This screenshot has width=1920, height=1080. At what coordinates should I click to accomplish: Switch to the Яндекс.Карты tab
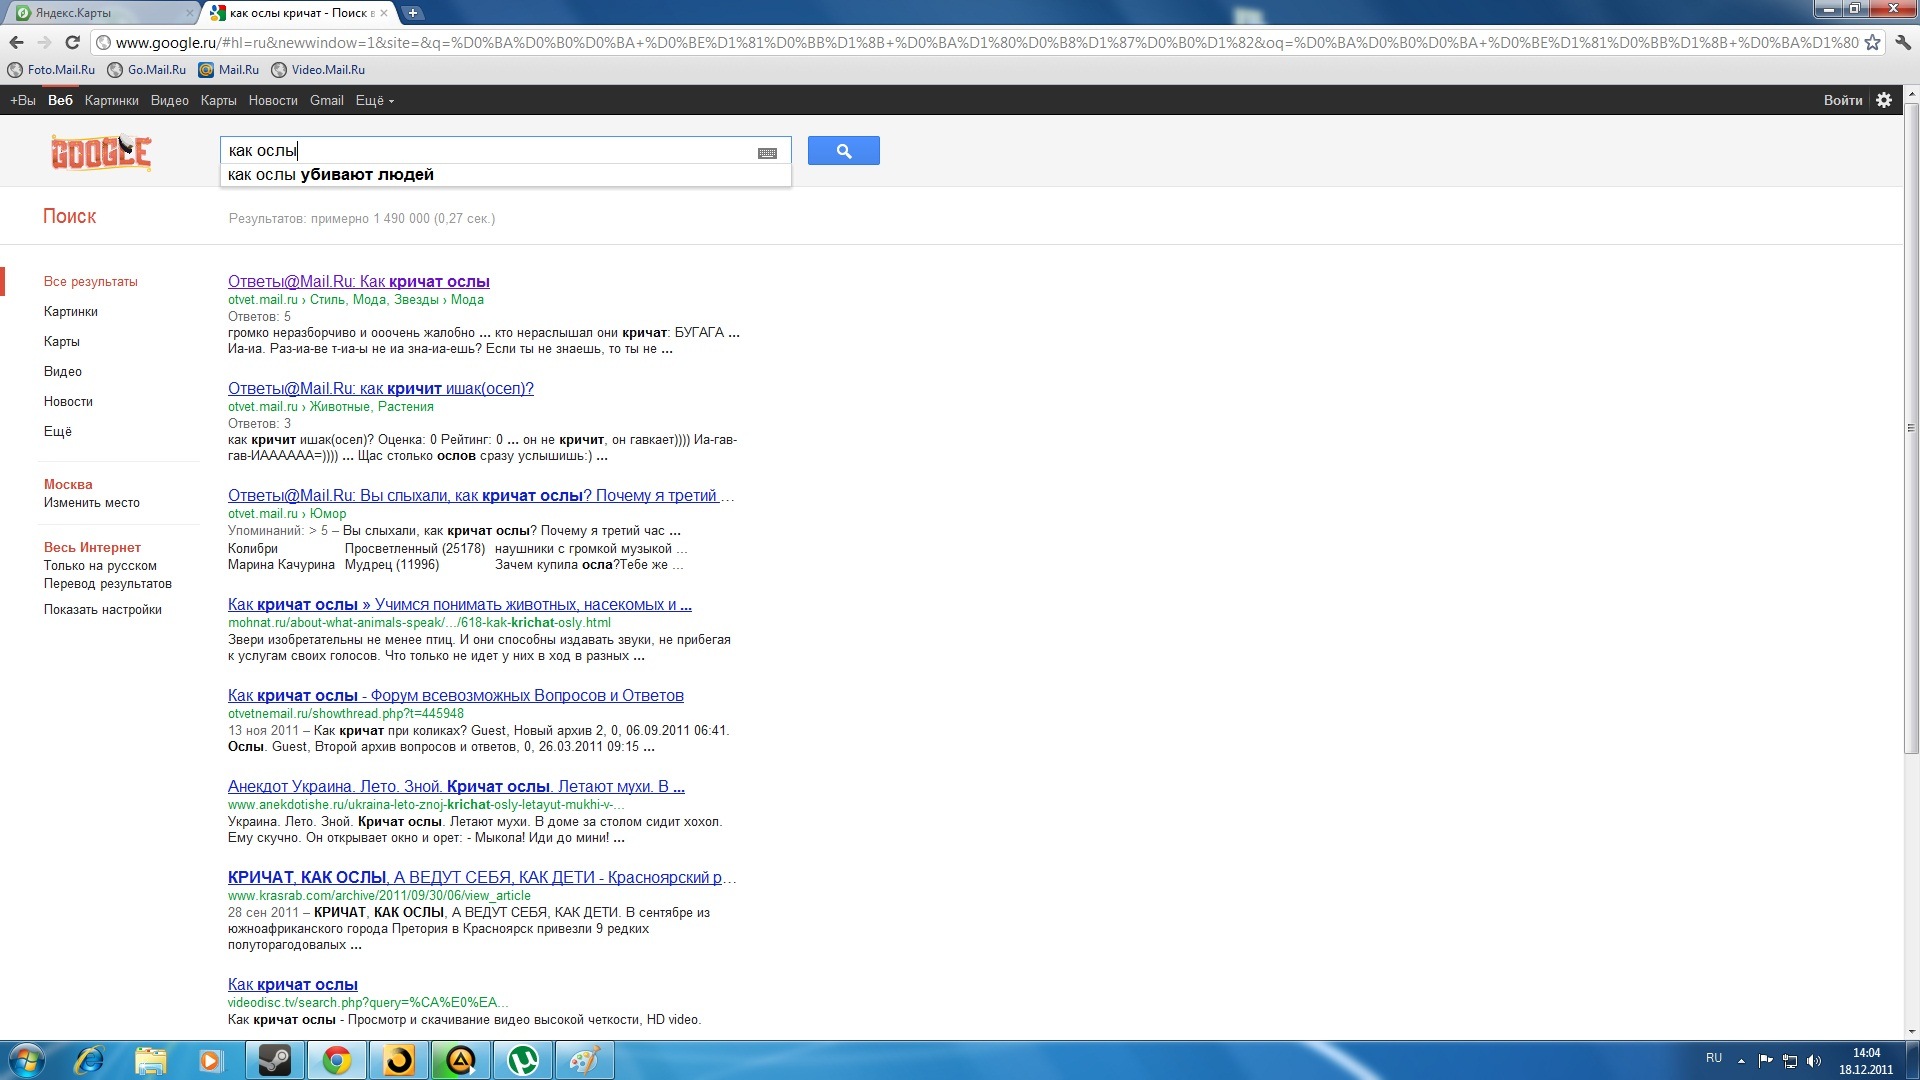(x=98, y=13)
